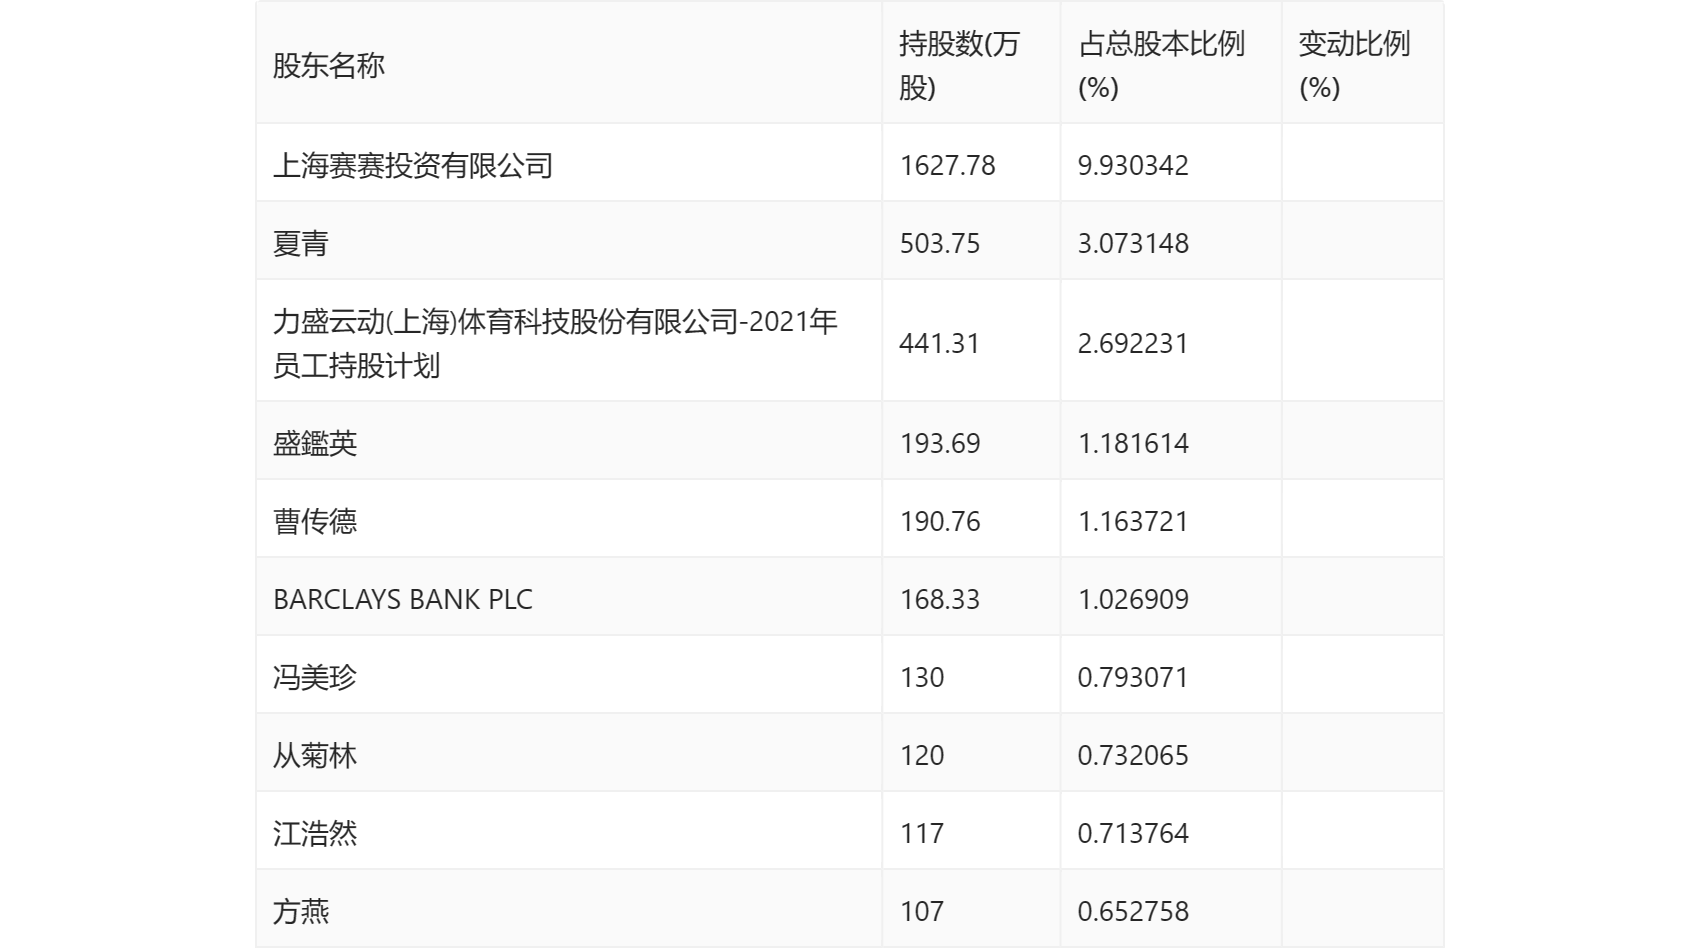Click the value 120

(922, 755)
